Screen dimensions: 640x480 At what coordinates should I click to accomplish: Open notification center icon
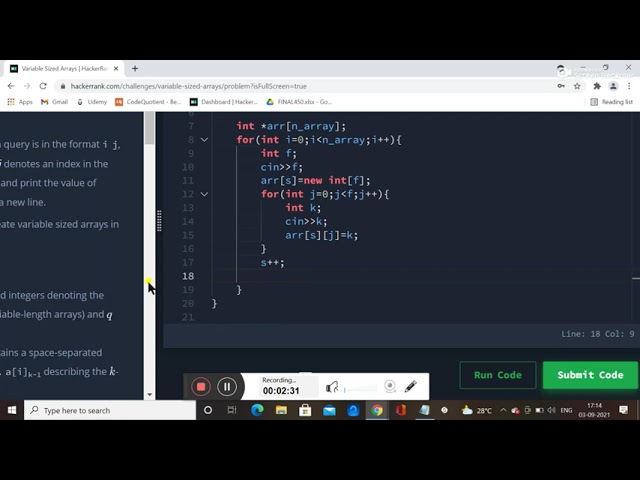click(623, 410)
